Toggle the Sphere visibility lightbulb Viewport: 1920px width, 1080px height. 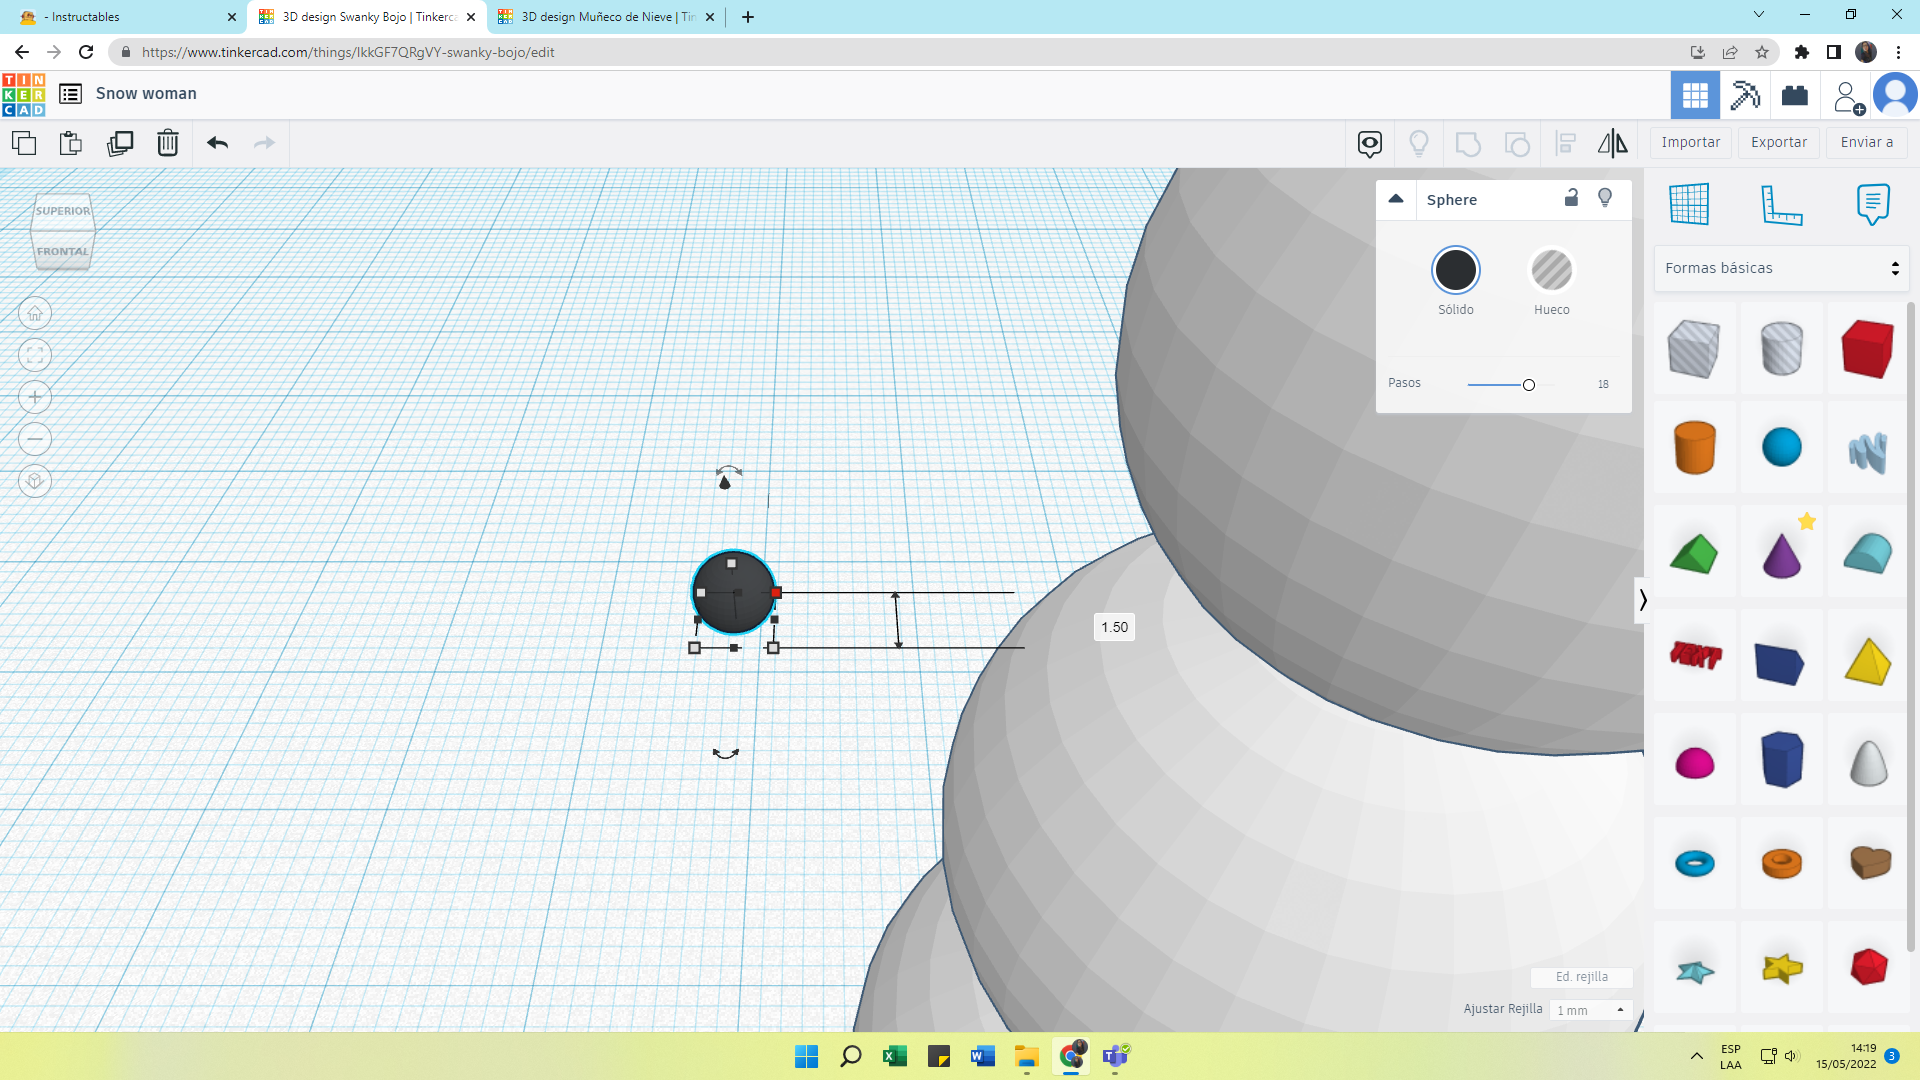point(1605,198)
